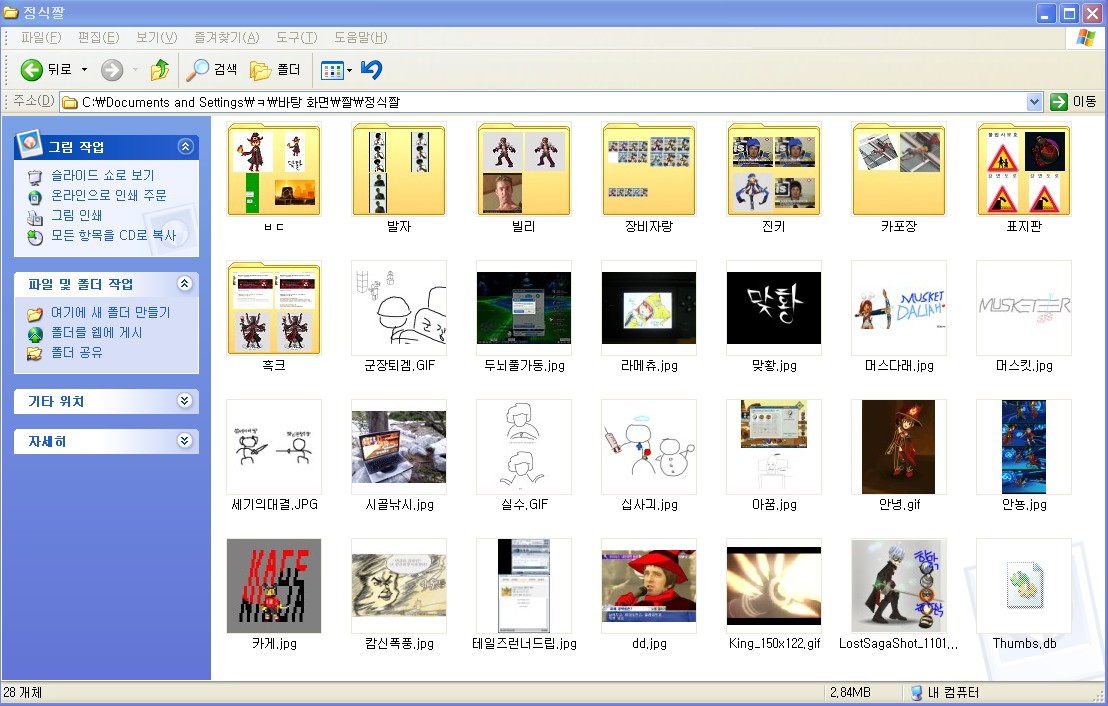Click the 슬라이드 쇼로 보기 icon
Viewport: 1108px width, 706px height.
tap(35, 176)
